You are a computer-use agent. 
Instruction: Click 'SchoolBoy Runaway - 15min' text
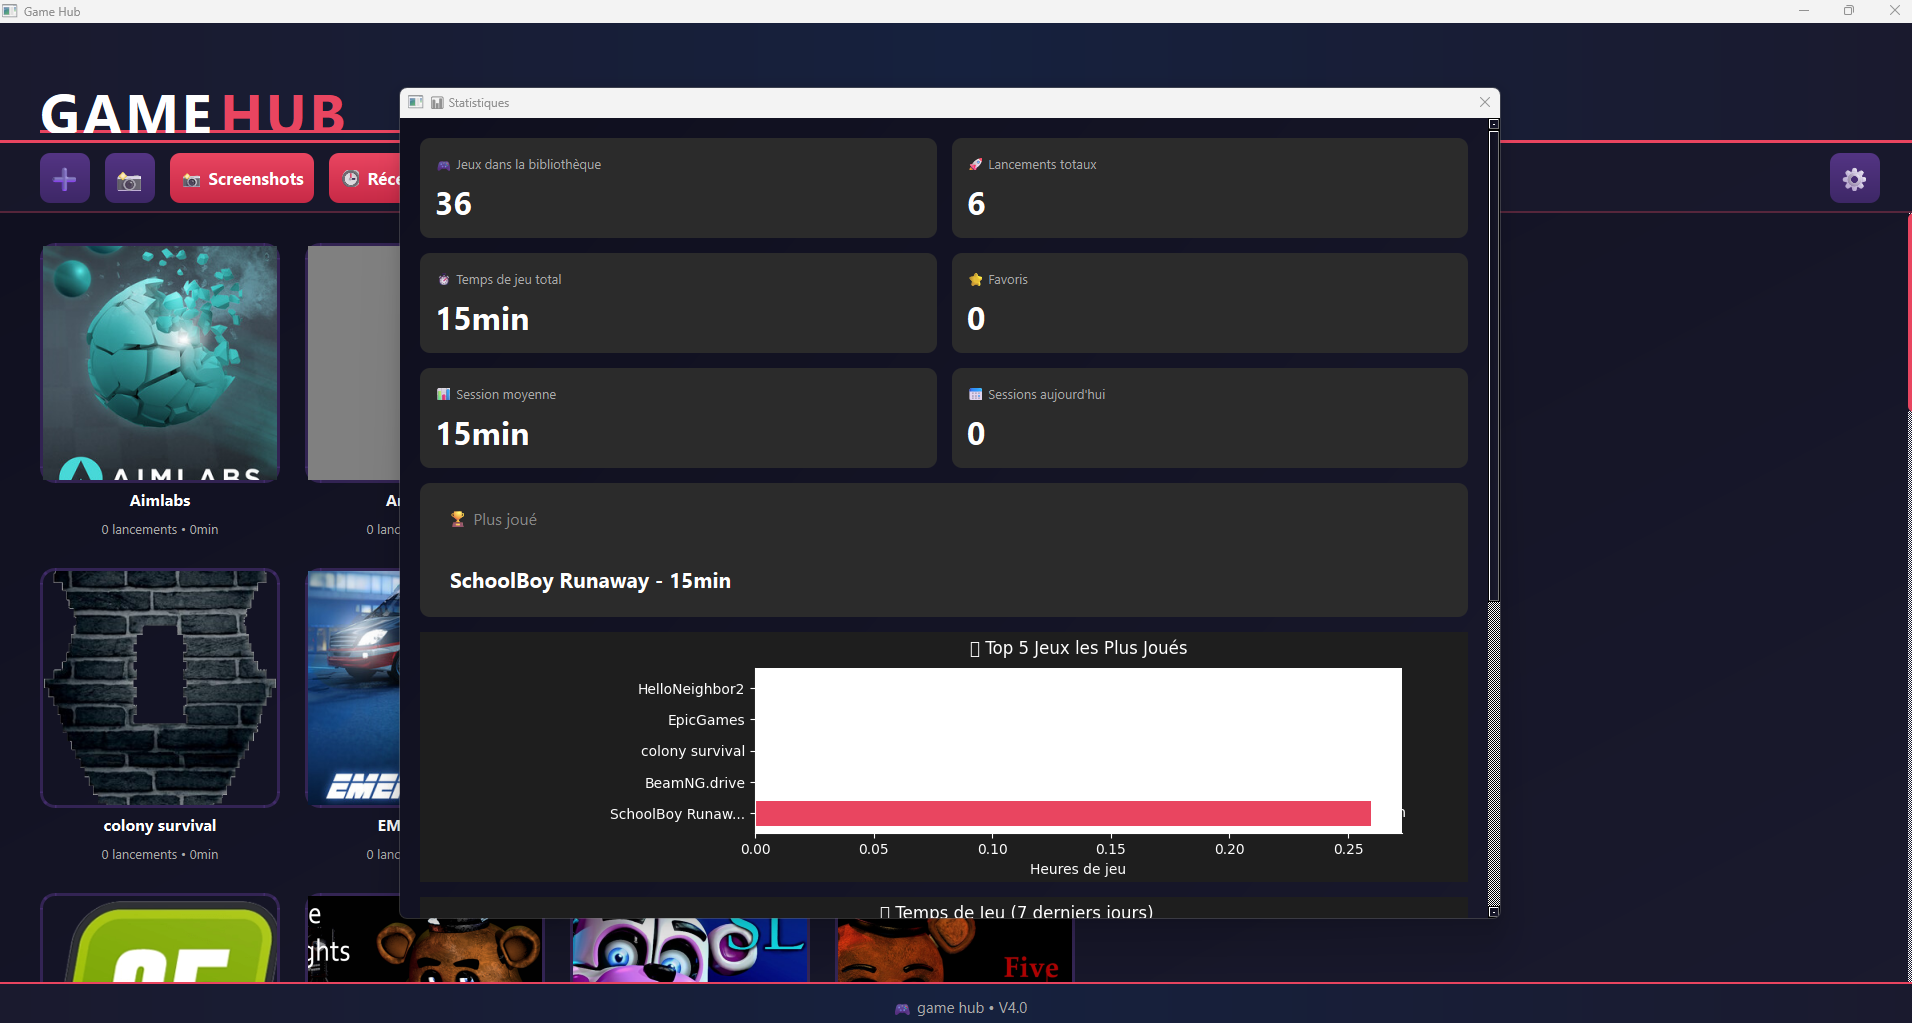coord(590,581)
